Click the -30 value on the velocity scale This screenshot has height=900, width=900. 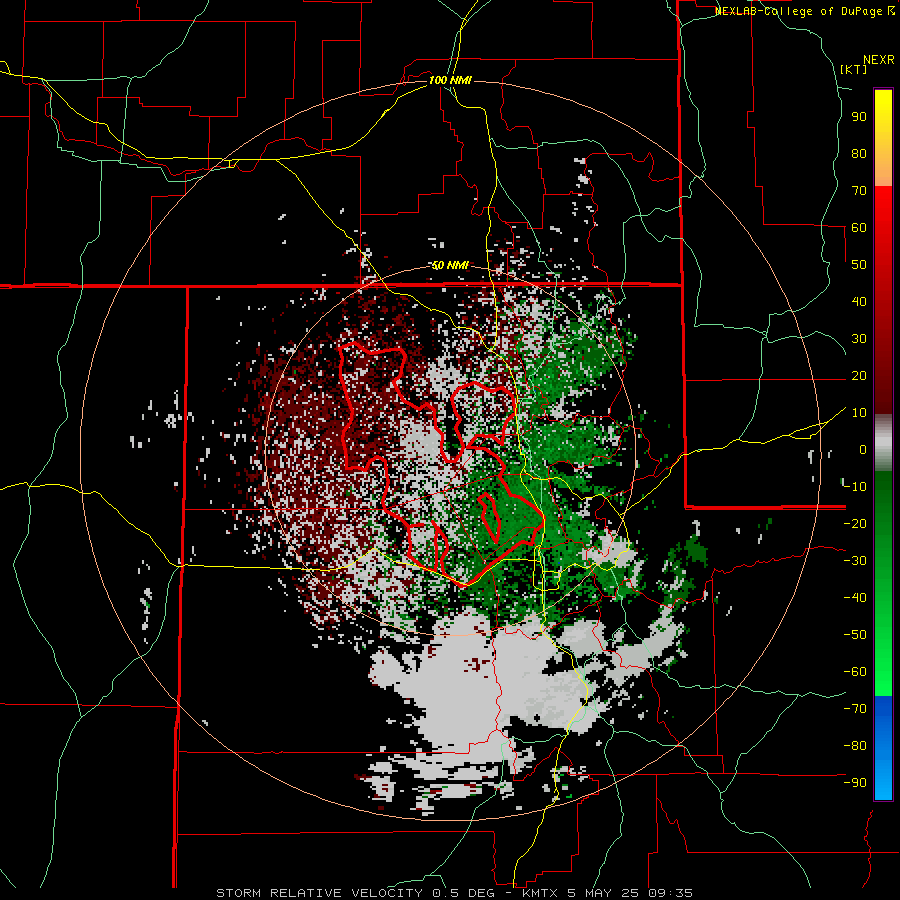pos(855,561)
